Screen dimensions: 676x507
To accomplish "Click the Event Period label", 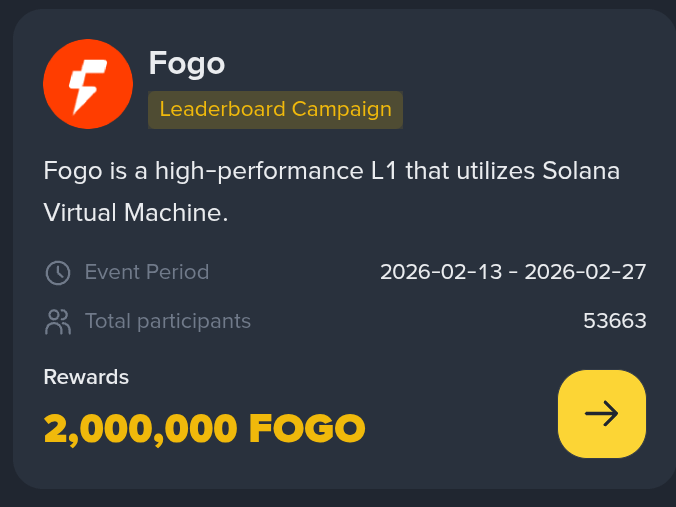I will [x=147, y=272].
